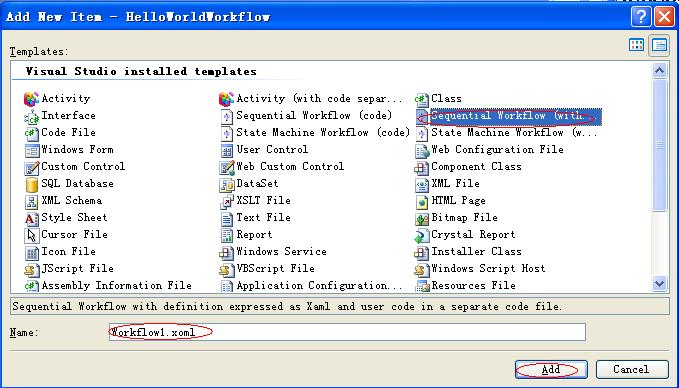
Task: Select Sequential Workflow (code) template icon
Action: pos(226,116)
